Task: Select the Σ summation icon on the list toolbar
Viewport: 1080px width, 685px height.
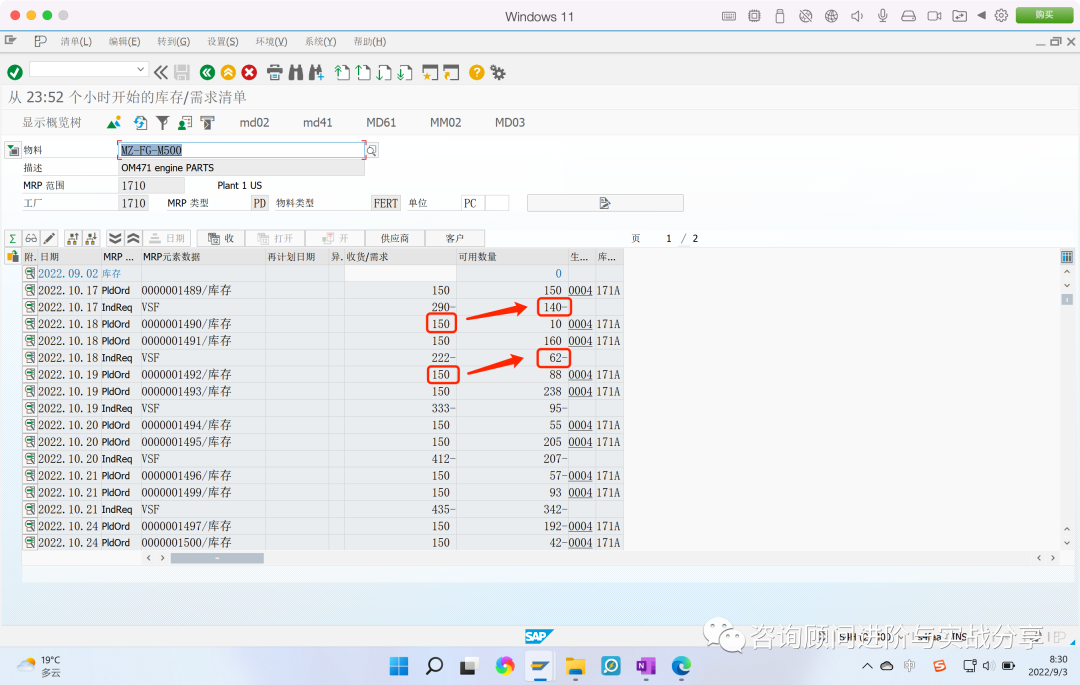Action: (13, 238)
